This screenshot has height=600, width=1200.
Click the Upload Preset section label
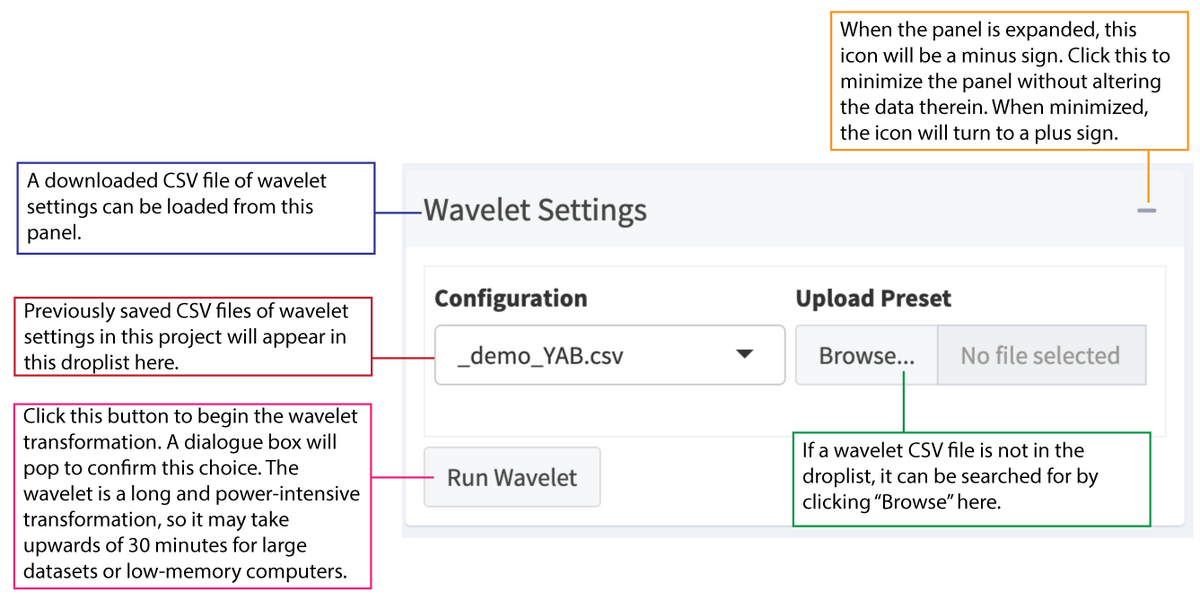pos(873,298)
